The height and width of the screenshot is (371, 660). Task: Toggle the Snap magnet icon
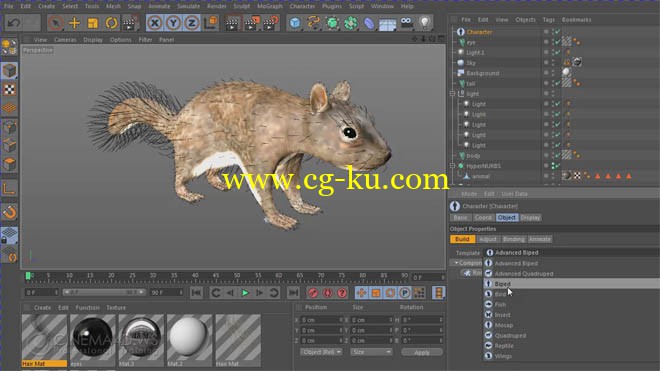click(x=9, y=213)
